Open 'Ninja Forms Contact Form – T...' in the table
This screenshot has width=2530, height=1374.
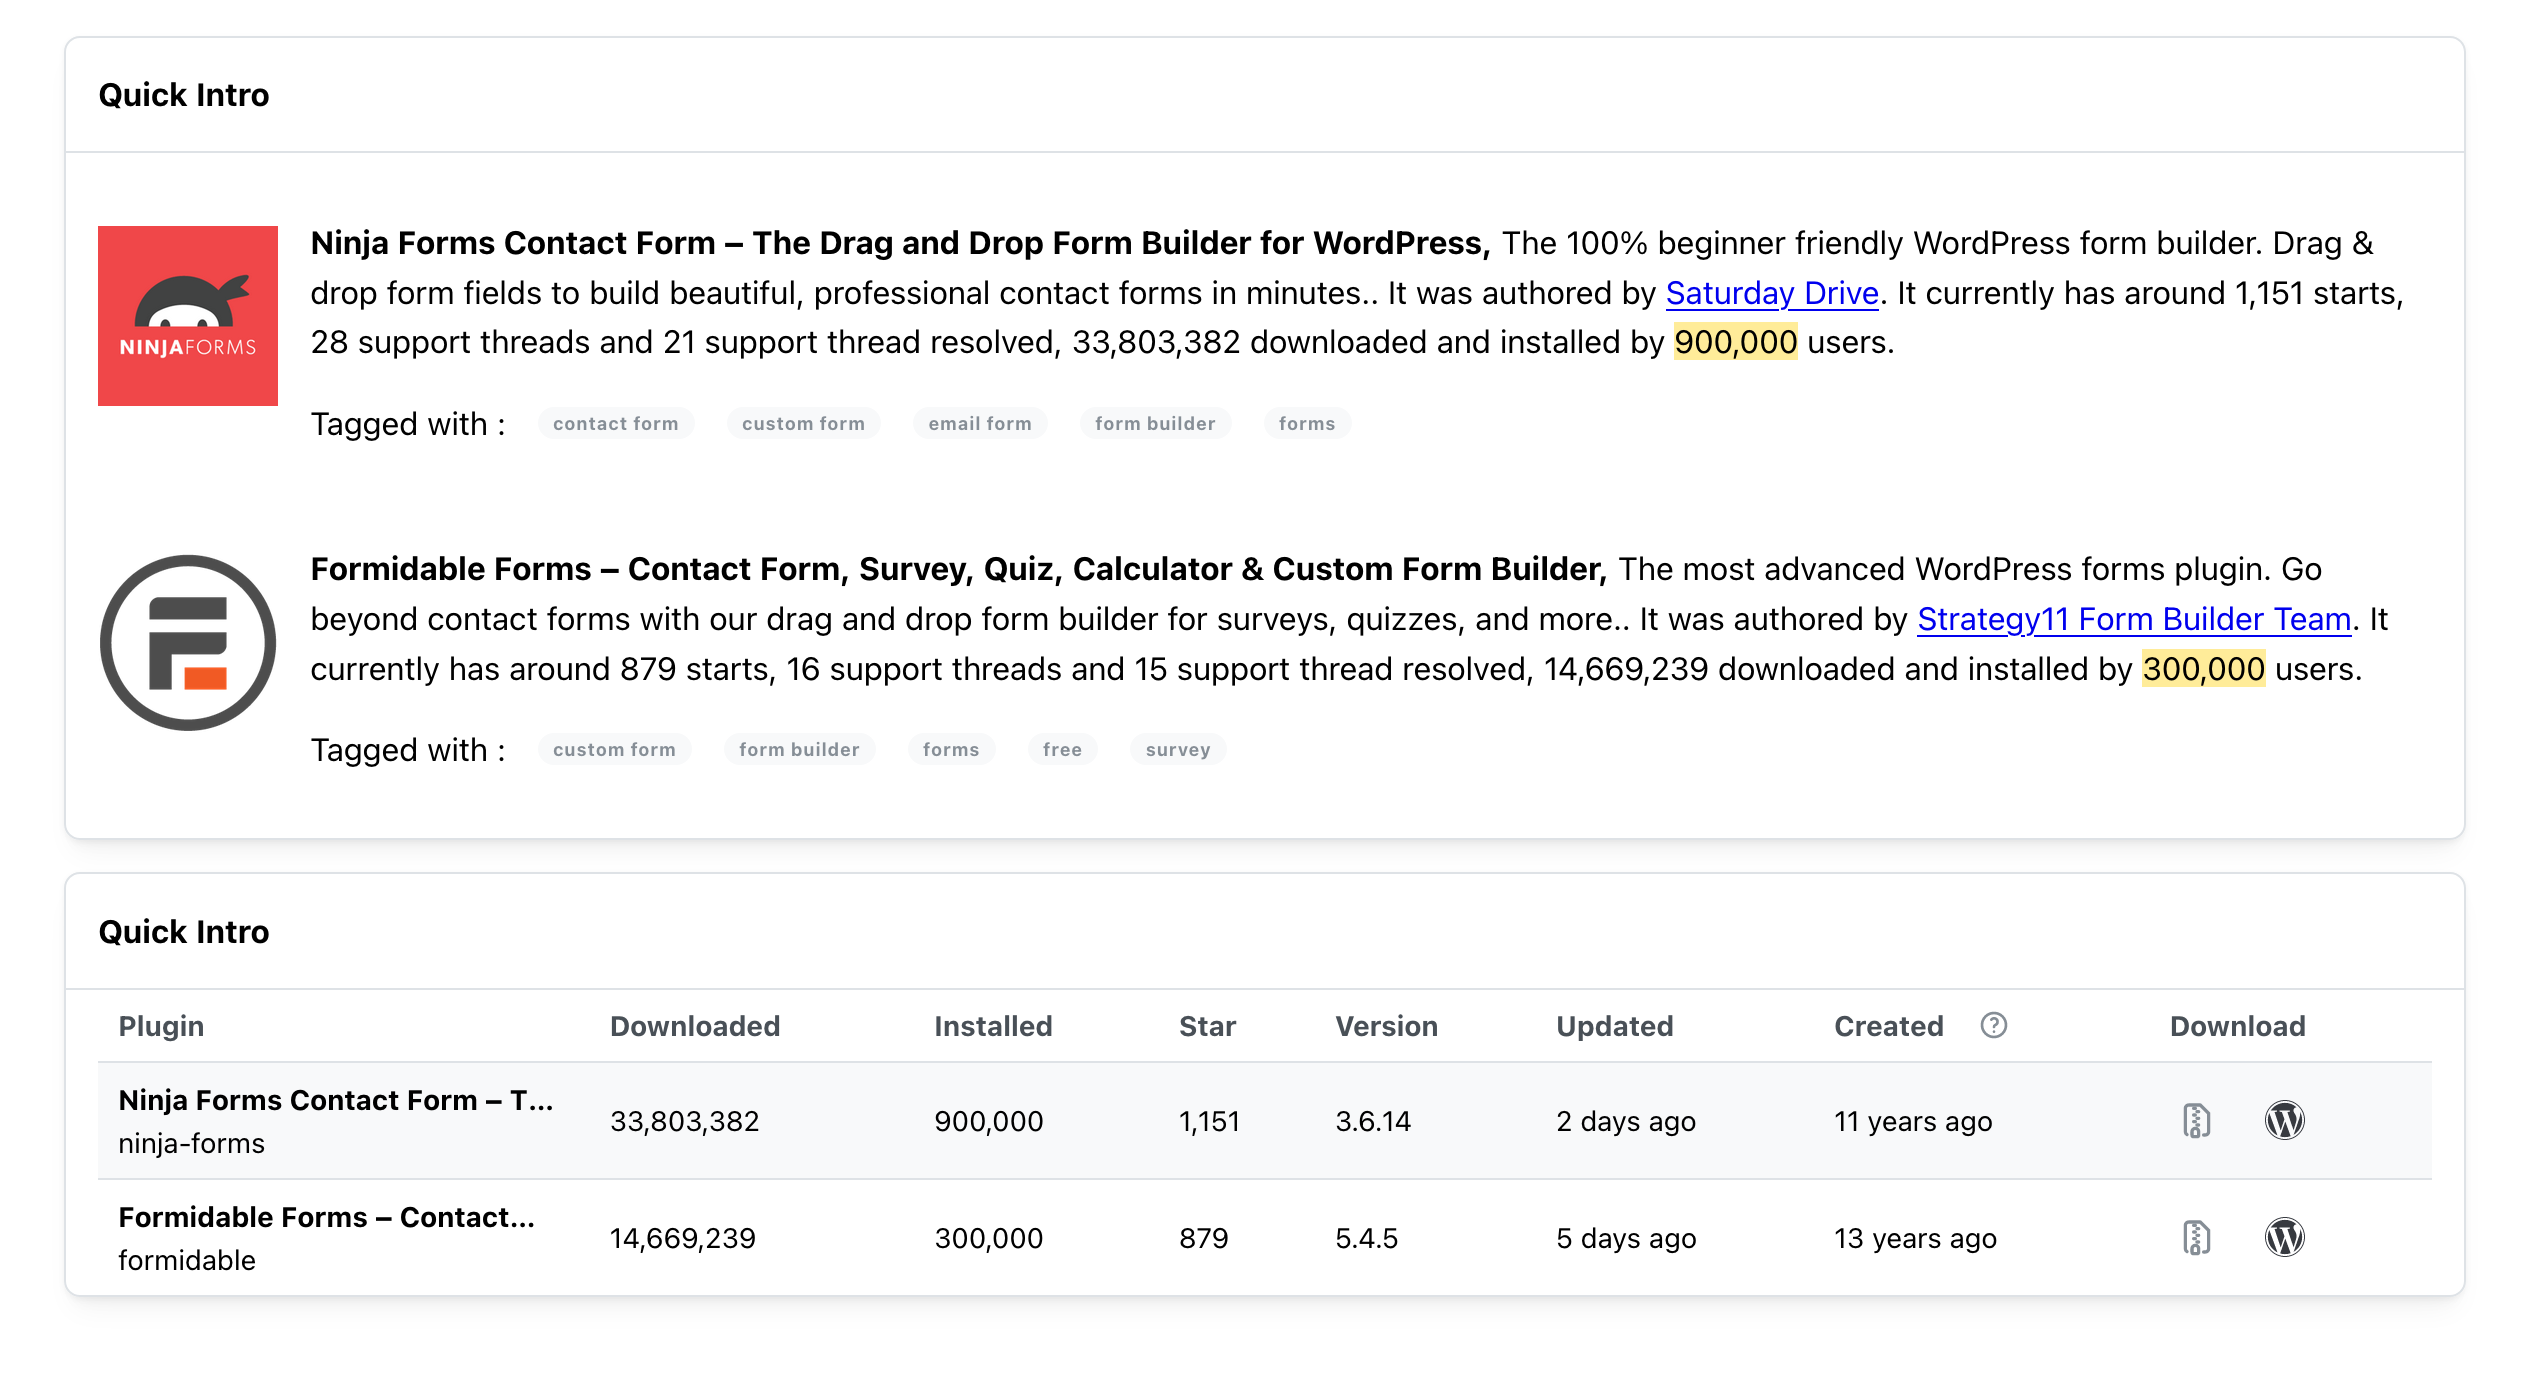pos(335,1100)
